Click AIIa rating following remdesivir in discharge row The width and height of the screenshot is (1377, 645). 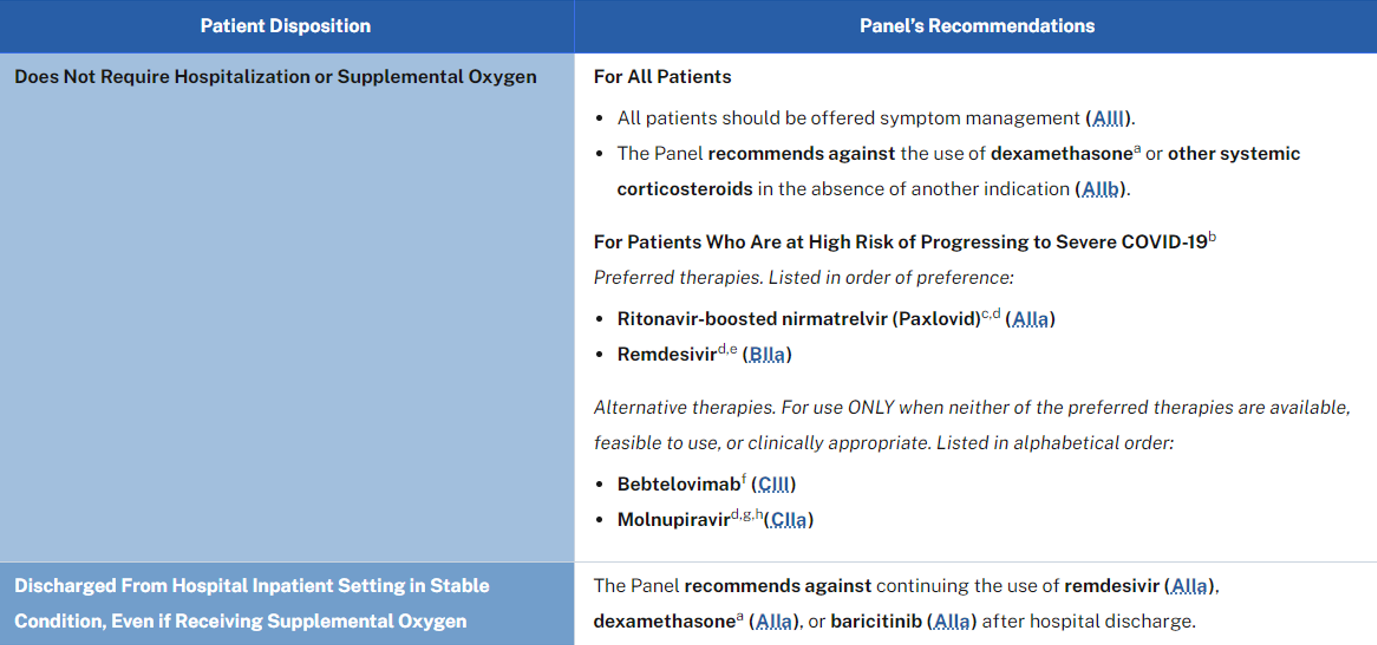[1189, 586]
